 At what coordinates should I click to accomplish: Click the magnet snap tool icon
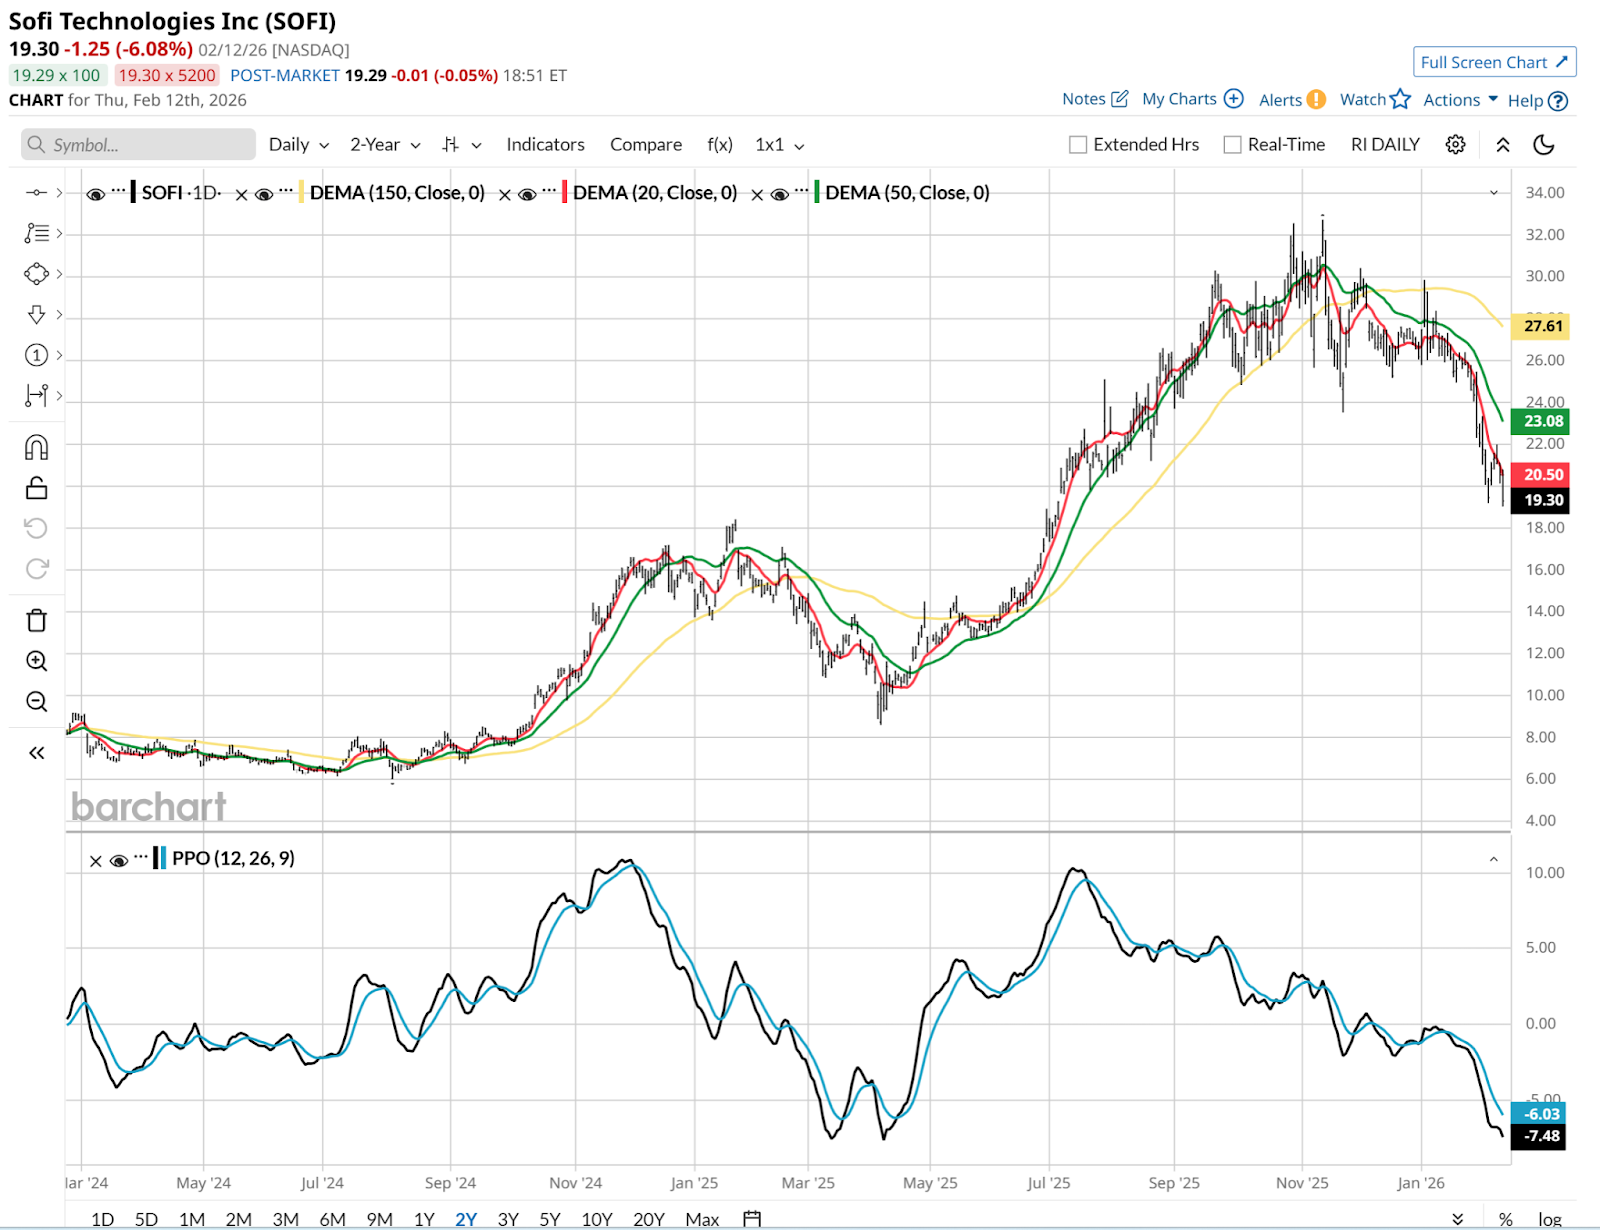36,447
